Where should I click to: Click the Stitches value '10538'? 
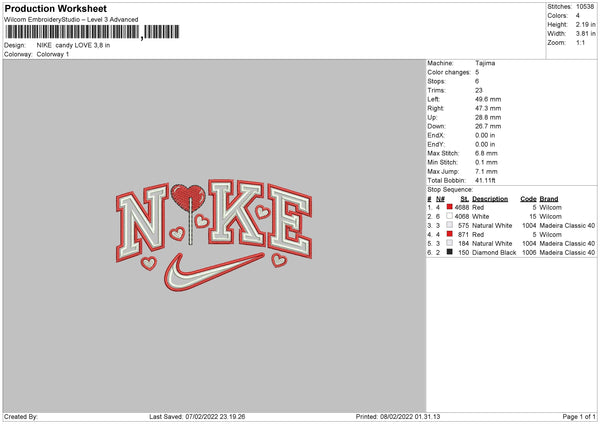585,7
